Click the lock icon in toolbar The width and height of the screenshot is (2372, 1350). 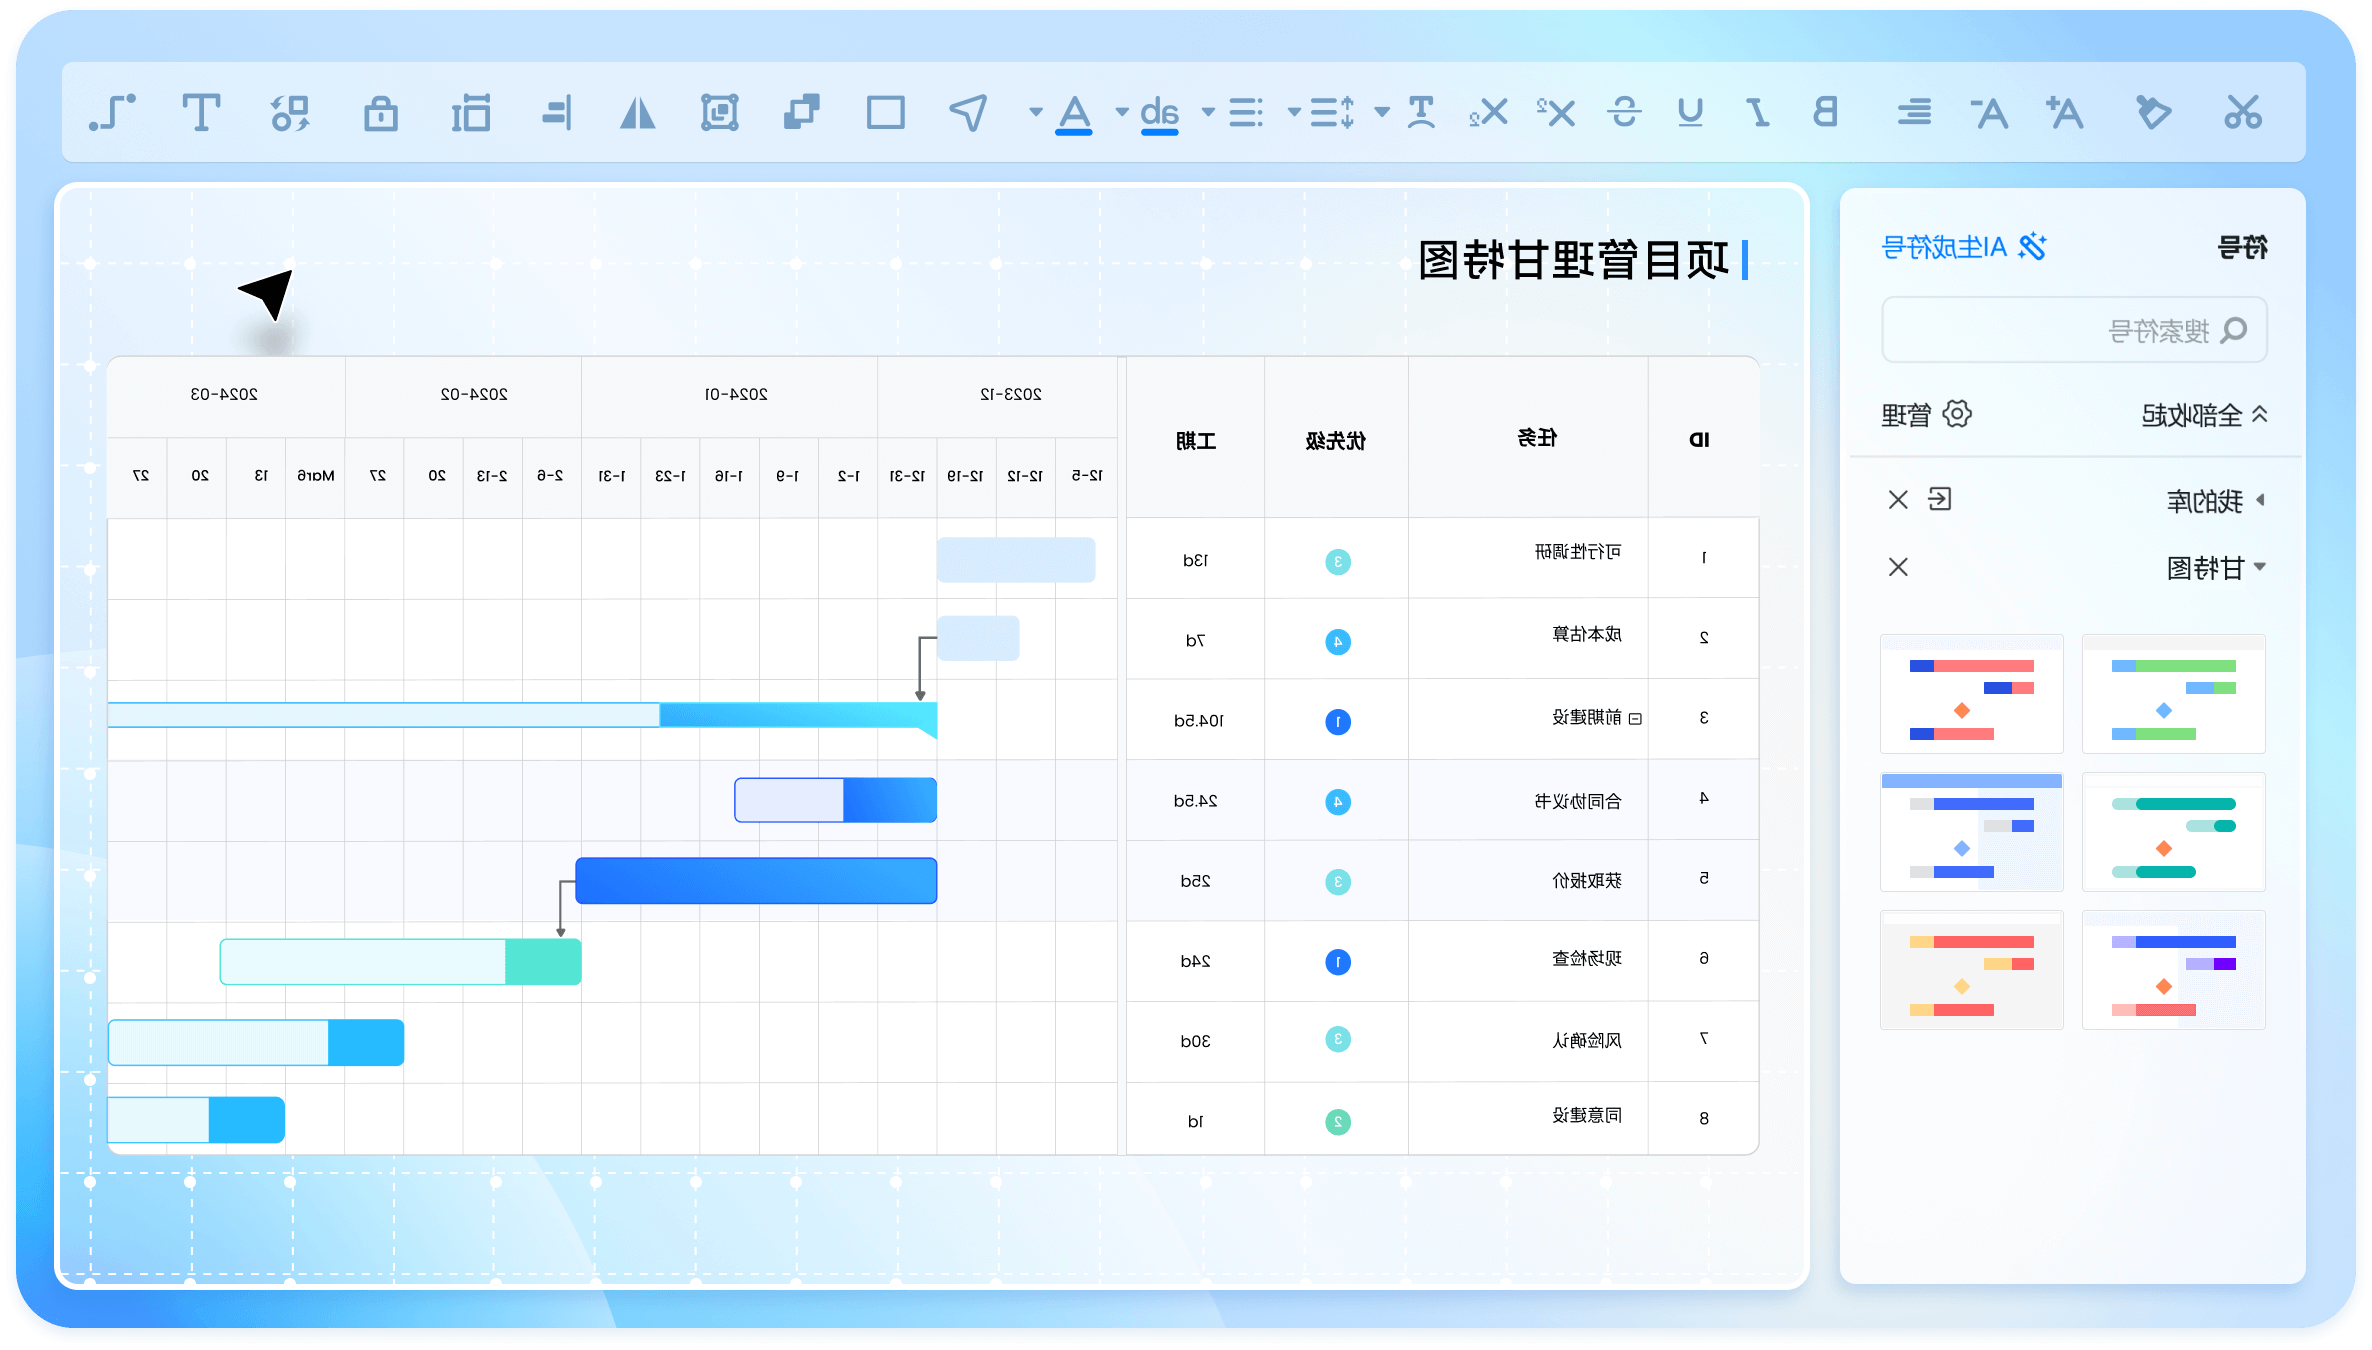(x=380, y=112)
